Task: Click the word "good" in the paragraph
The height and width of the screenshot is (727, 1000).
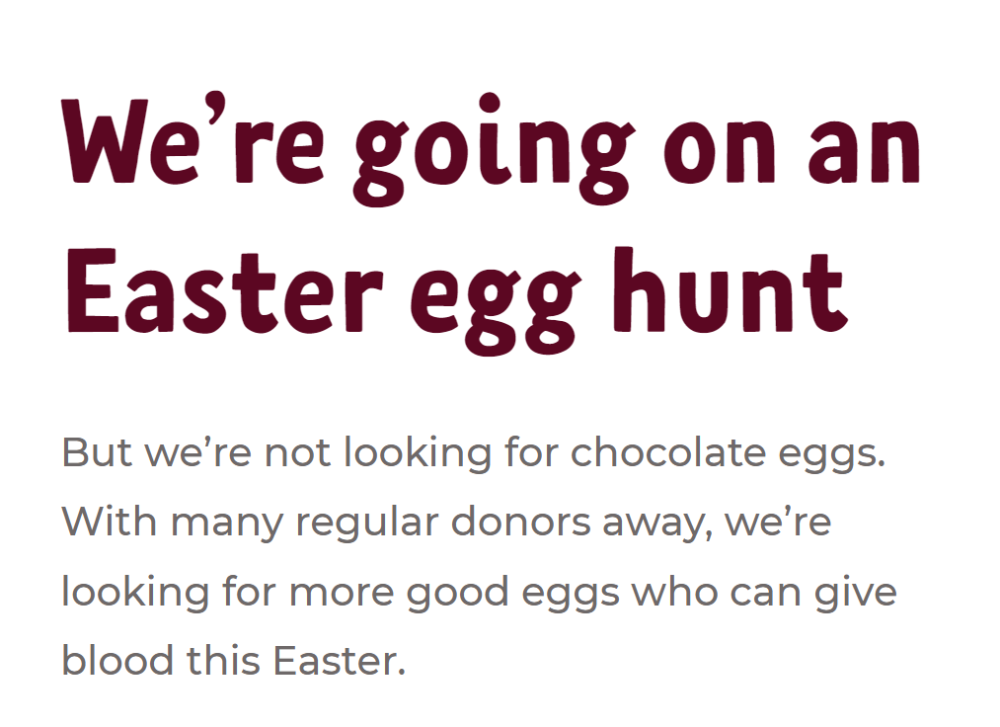Action: 457,594
